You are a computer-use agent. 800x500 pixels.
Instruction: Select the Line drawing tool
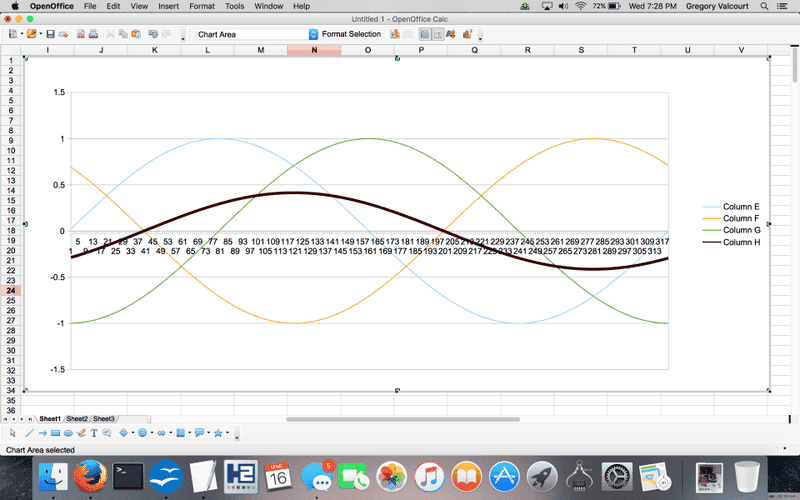tap(28, 433)
